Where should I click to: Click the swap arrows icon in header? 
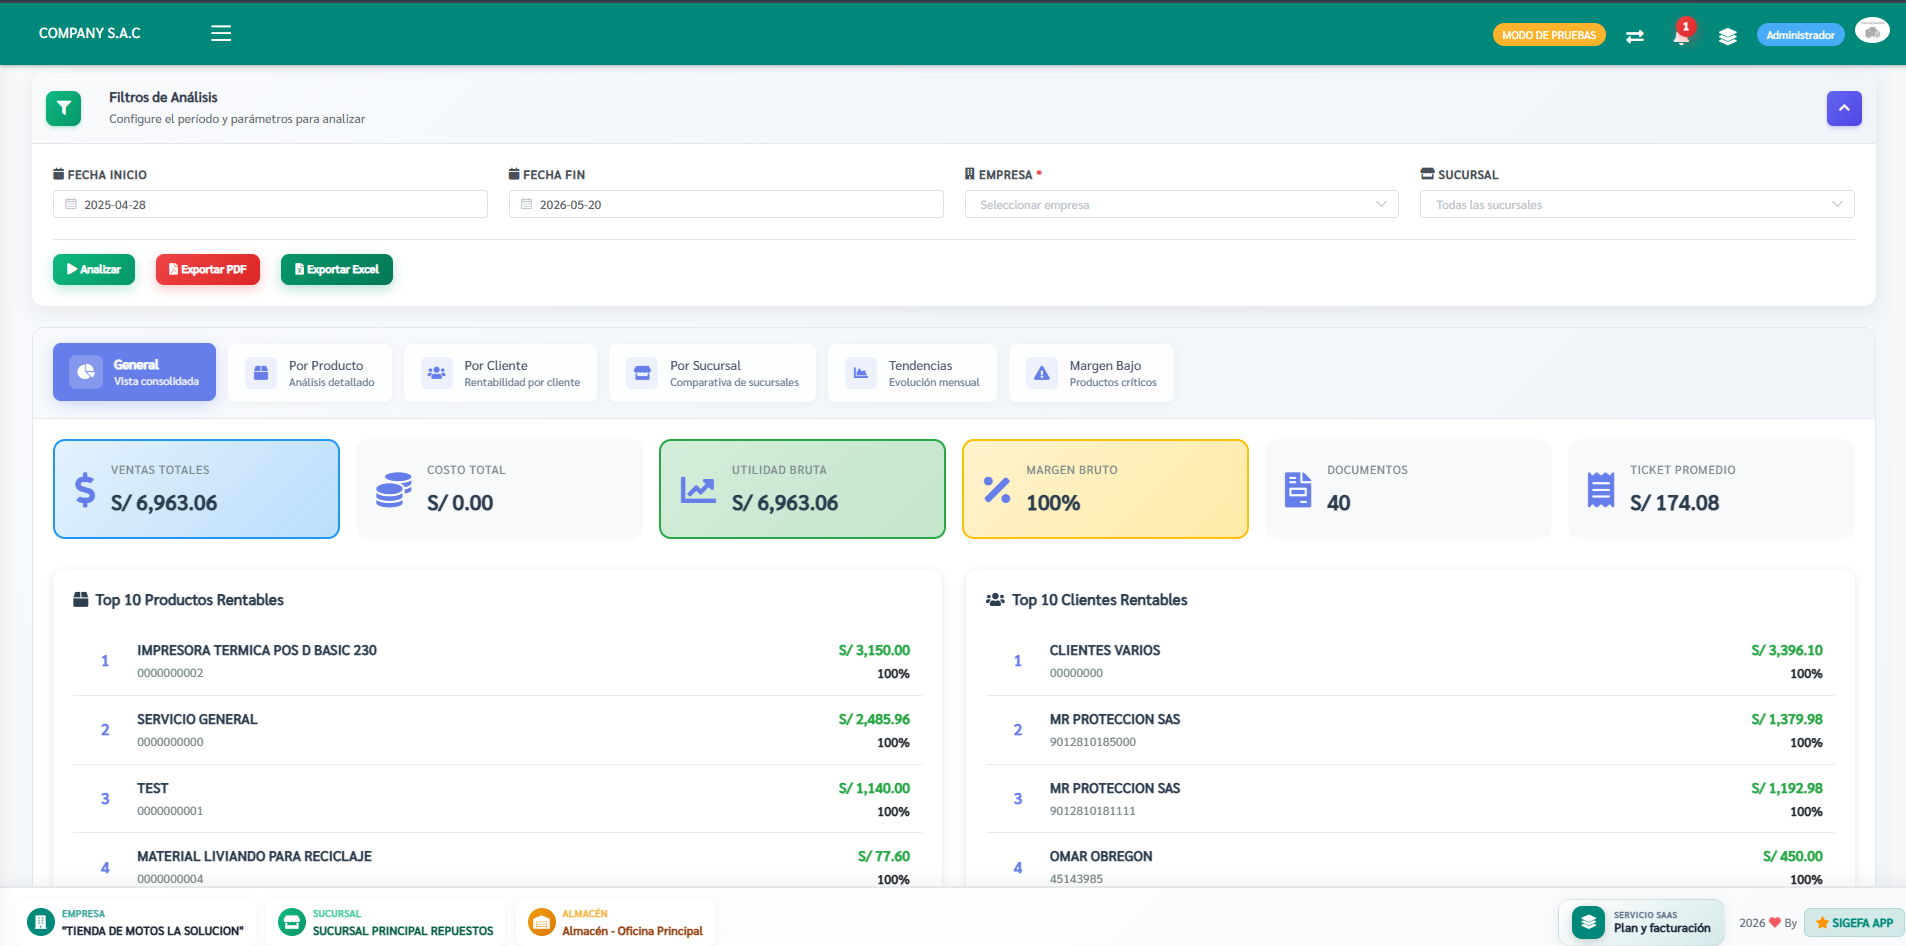[x=1635, y=36]
